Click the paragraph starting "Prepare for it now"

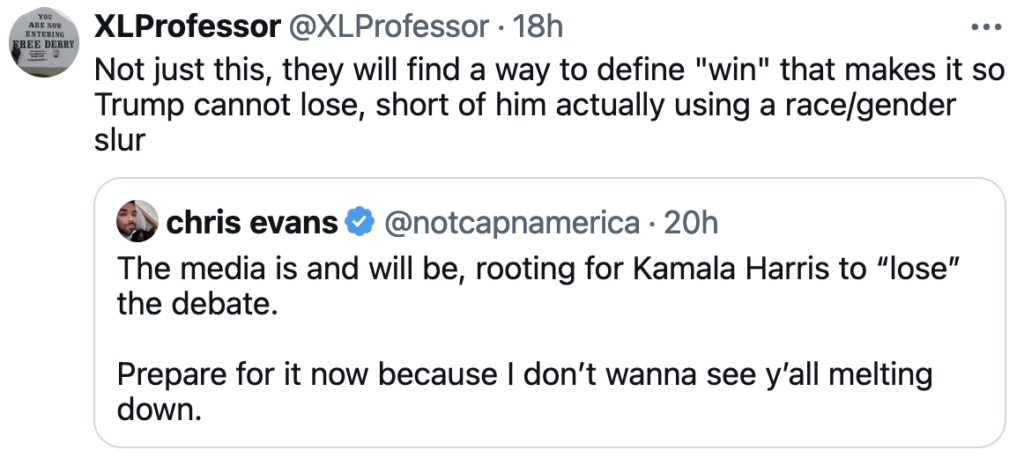coord(524,374)
